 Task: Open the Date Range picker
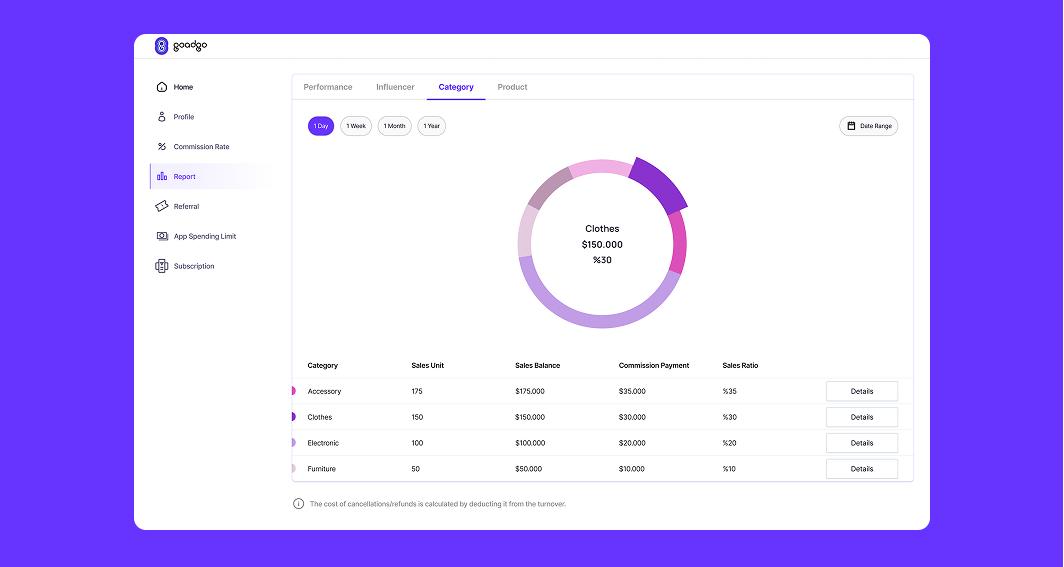(x=869, y=126)
